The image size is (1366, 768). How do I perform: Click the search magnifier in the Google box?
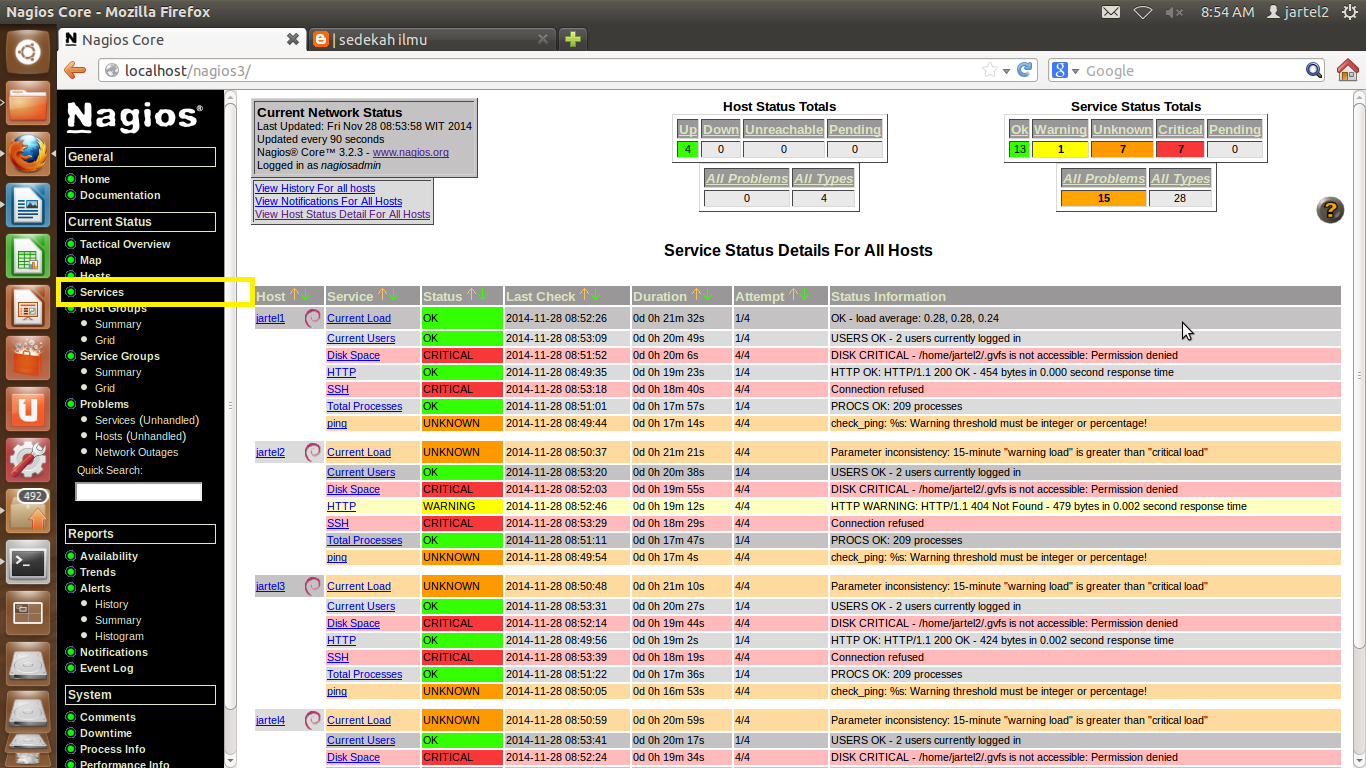coord(1315,70)
